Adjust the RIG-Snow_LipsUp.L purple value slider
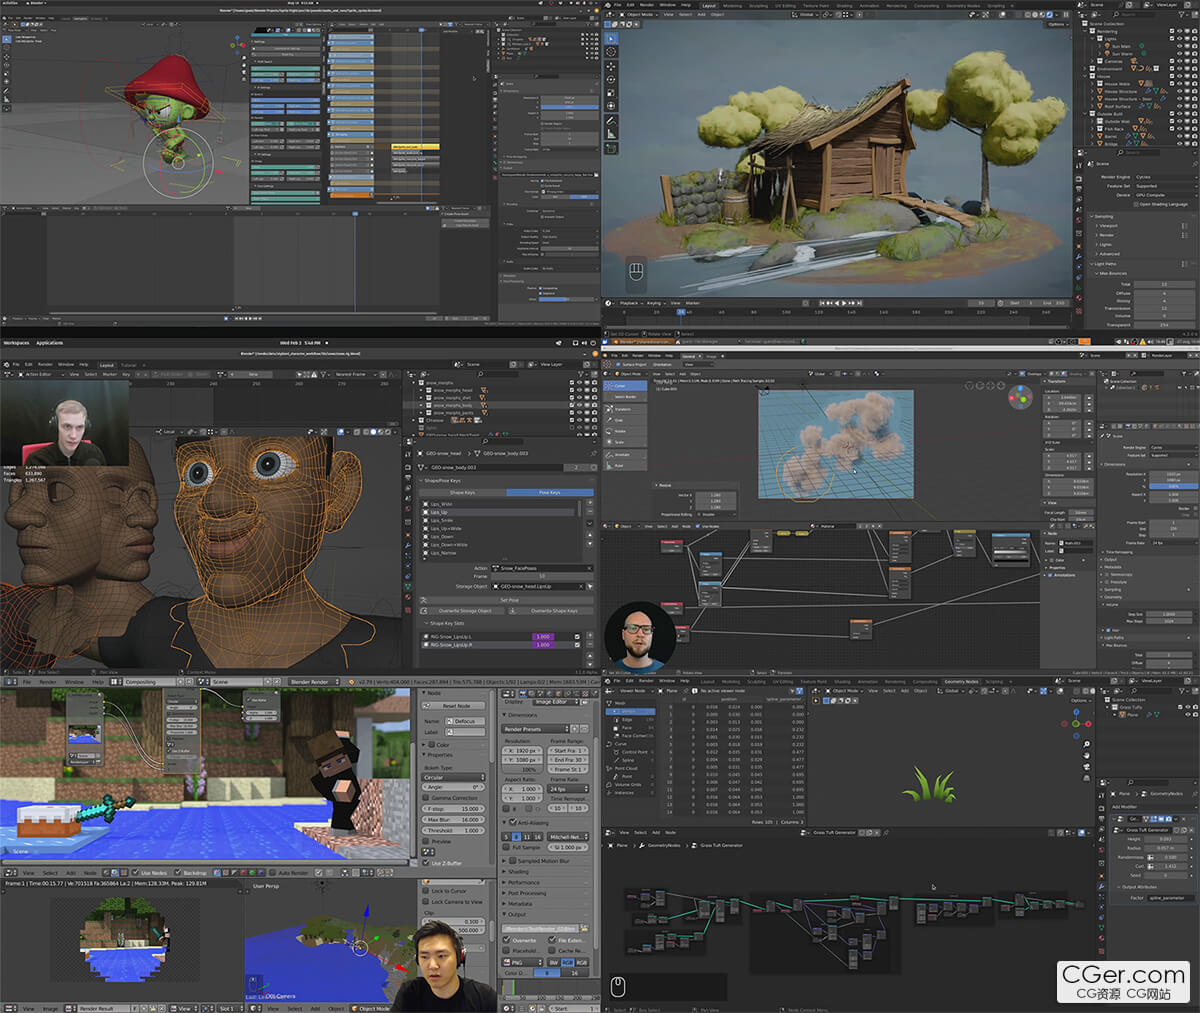The image size is (1200, 1013). pos(543,636)
